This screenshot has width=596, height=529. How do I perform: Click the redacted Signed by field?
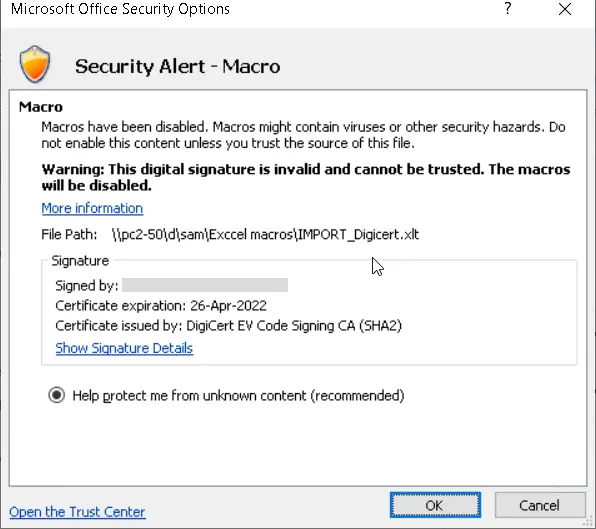(x=205, y=285)
